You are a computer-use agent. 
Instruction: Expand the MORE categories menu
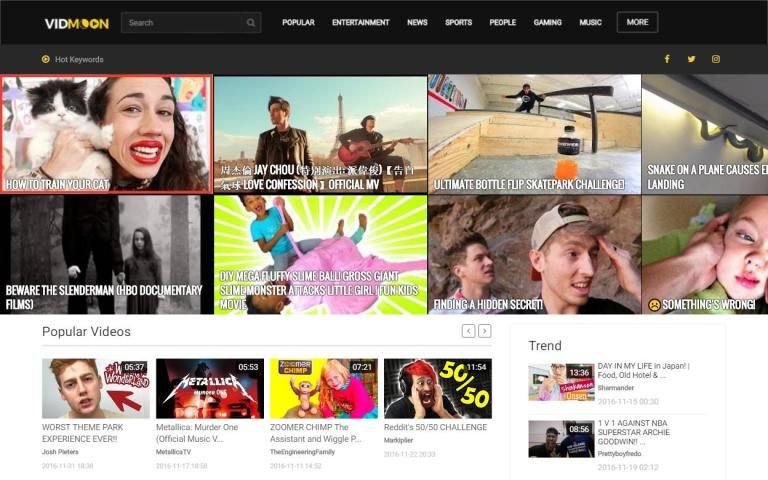(x=637, y=22)
